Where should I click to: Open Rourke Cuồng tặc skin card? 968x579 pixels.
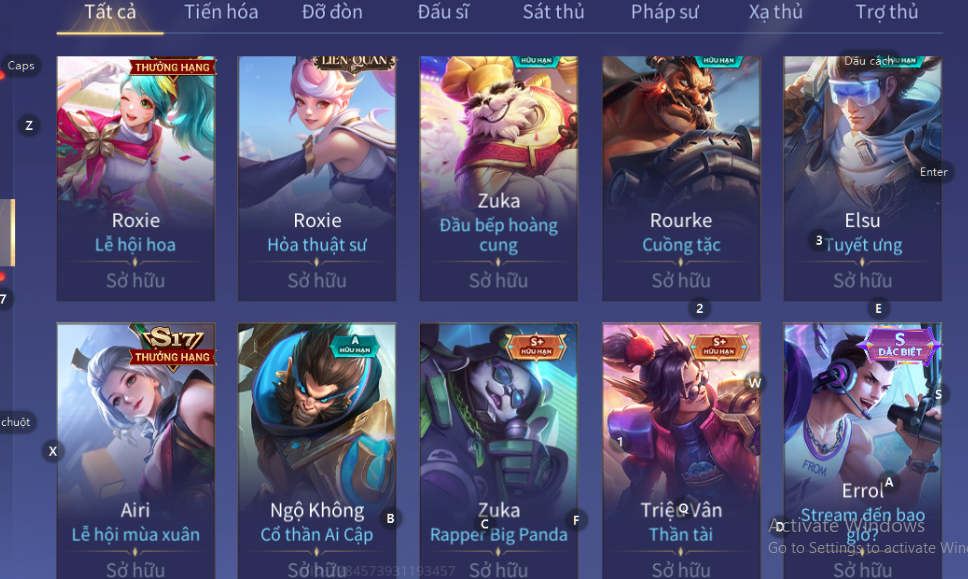pyautogui.click(x=681, y=178)
